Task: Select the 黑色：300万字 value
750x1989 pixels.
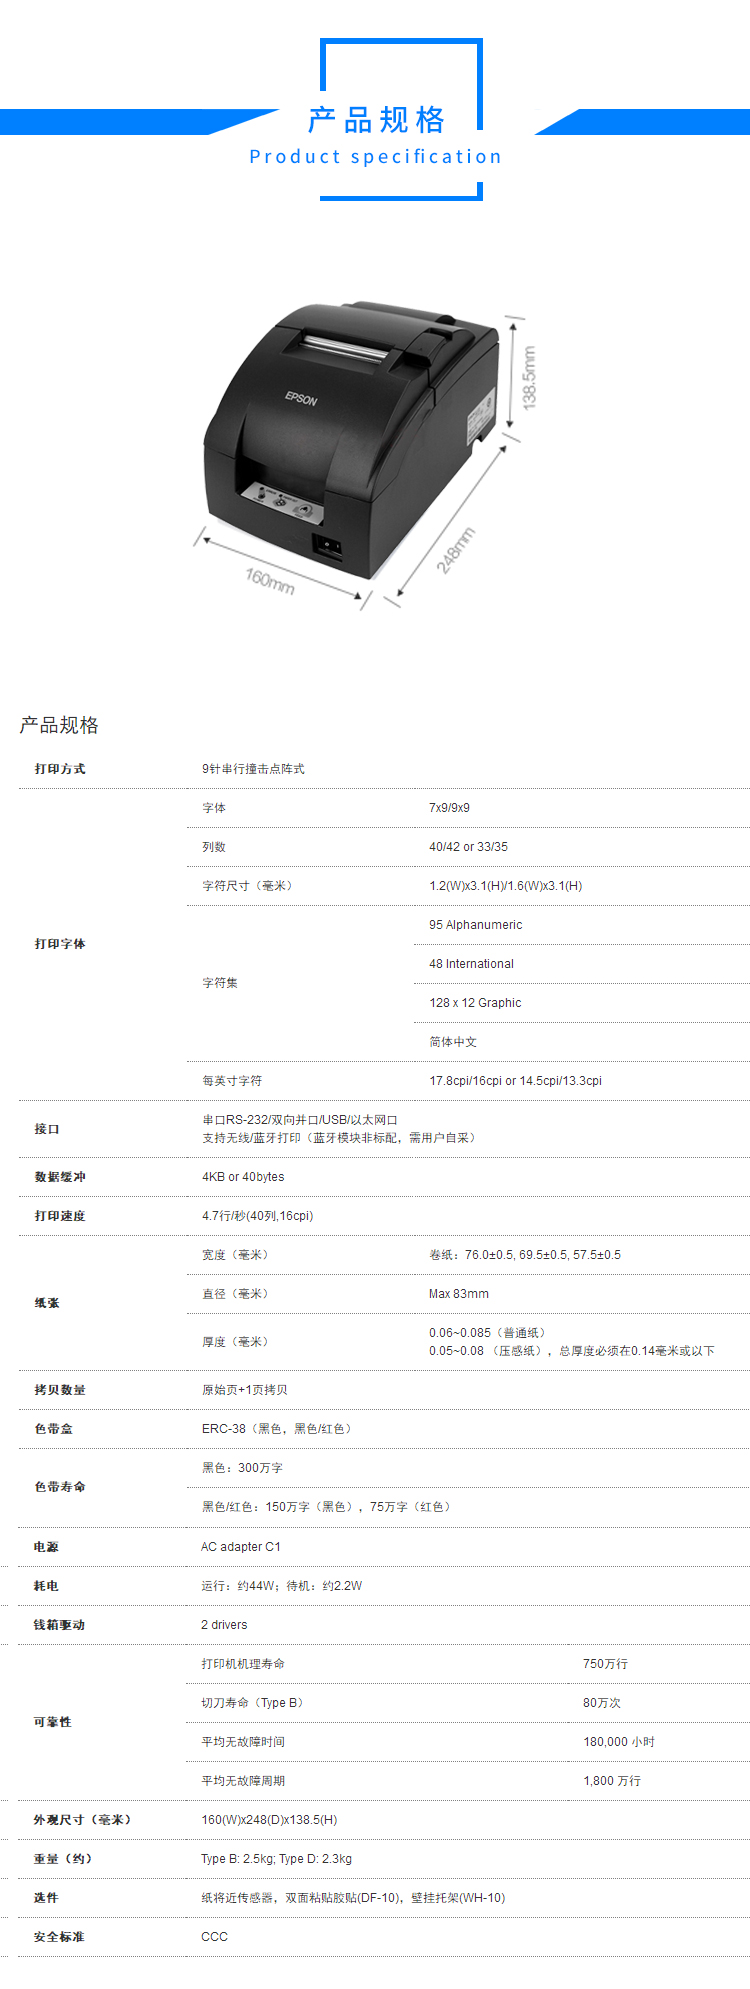Action: point(242,1468)
